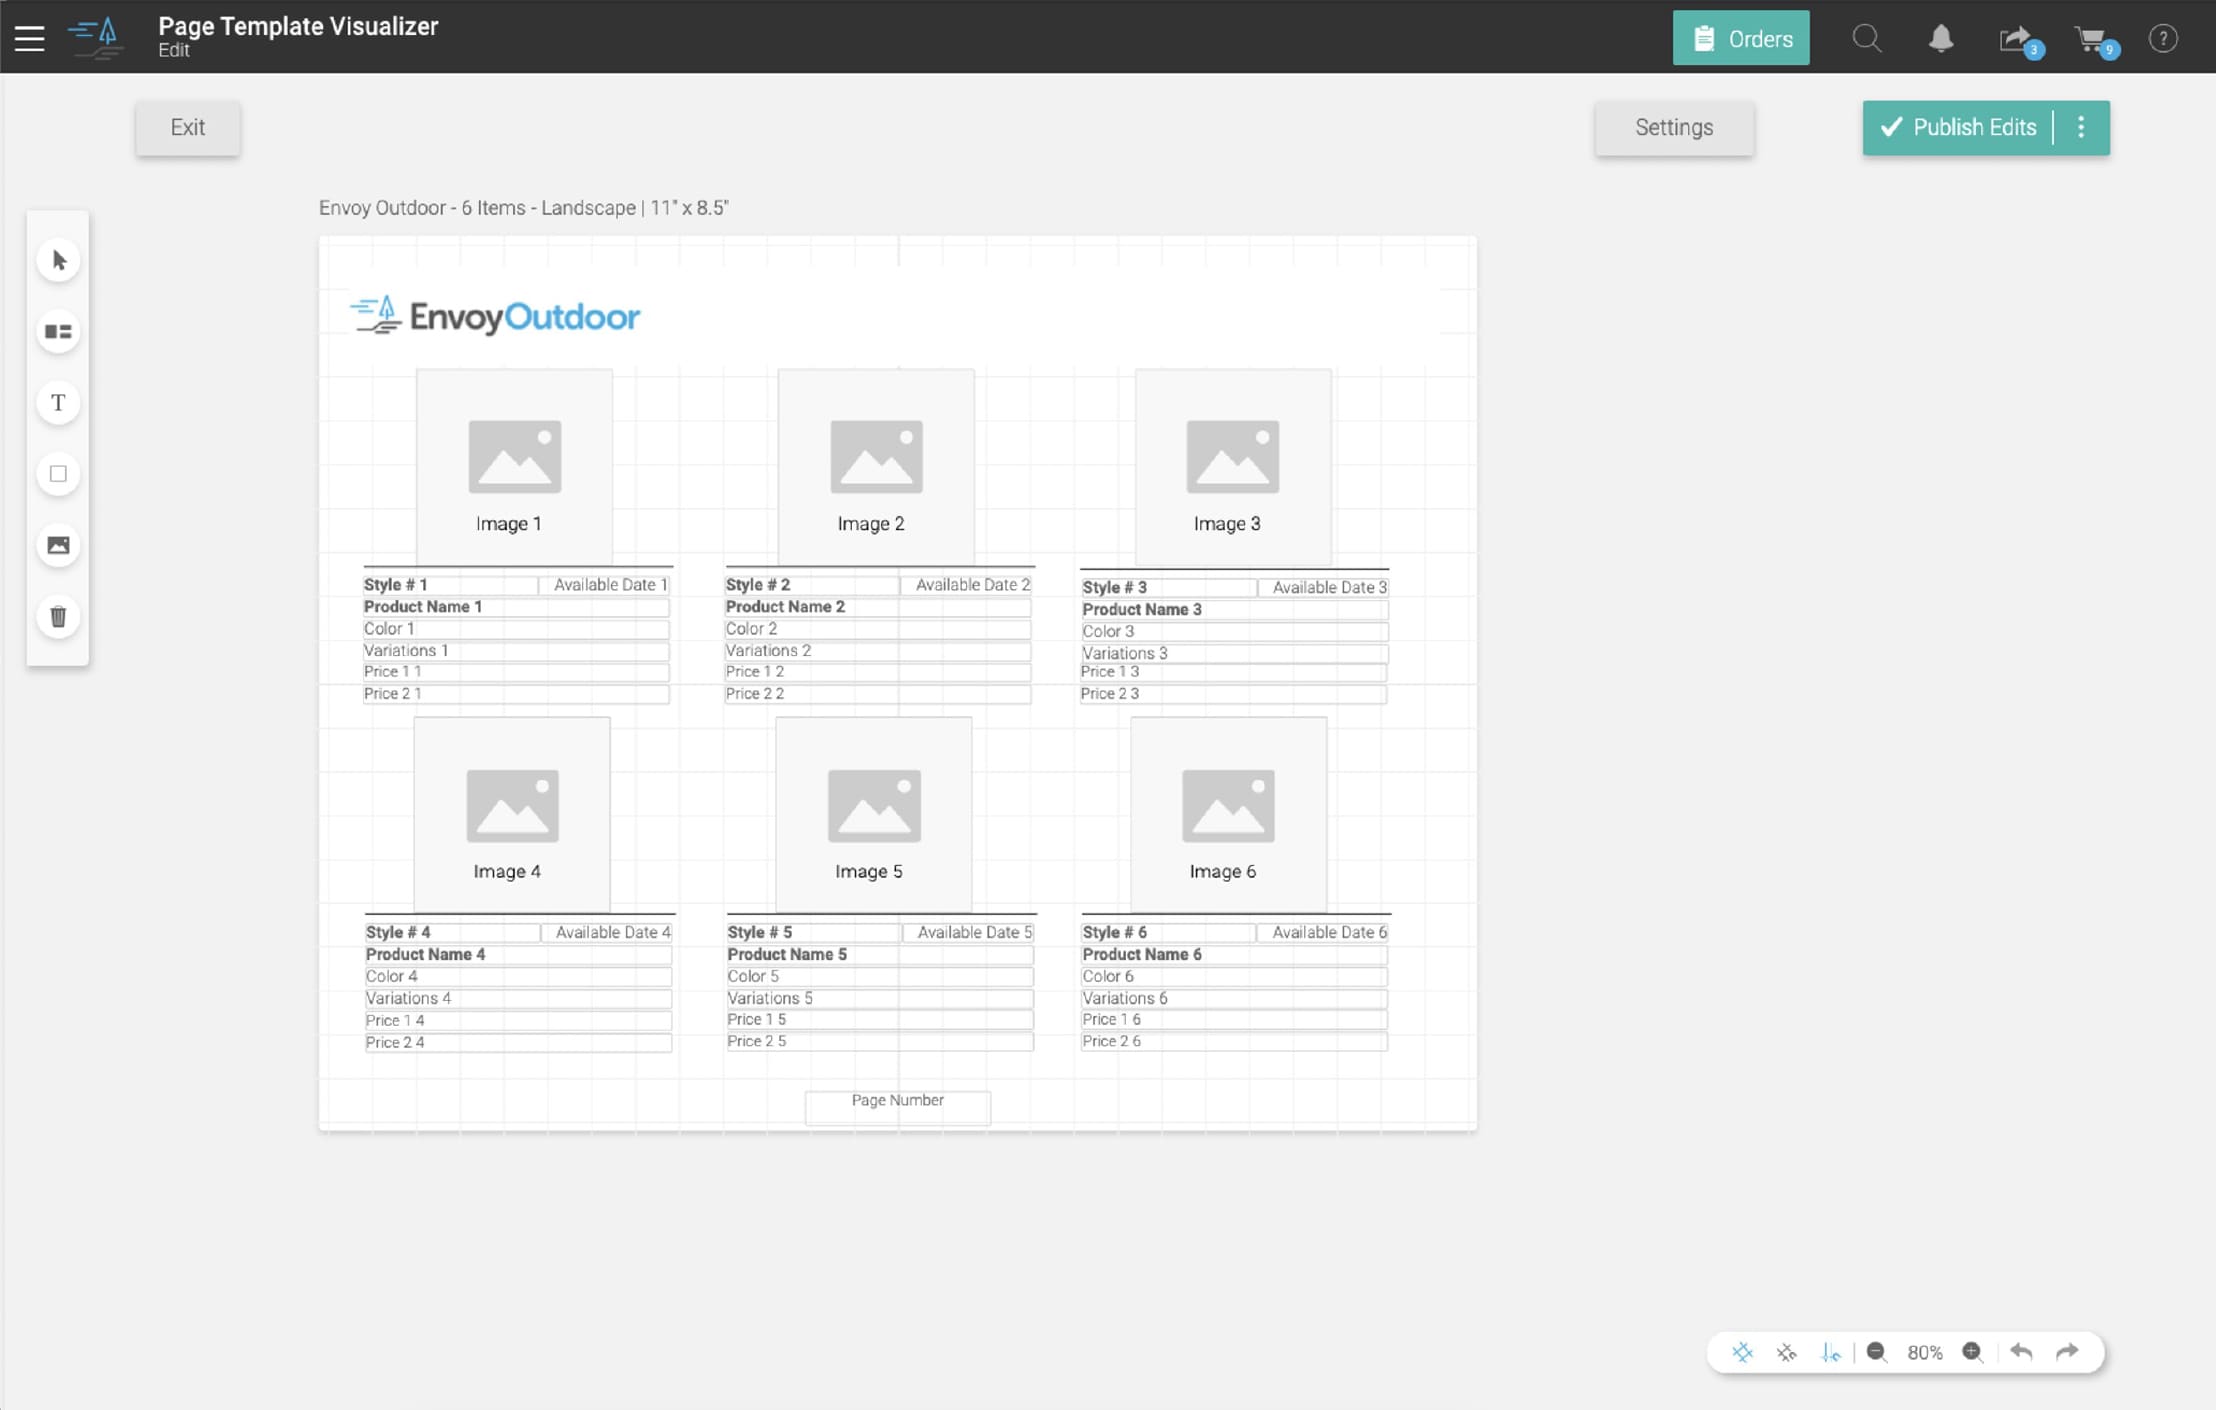
Task: Click the delete/trash tool icon
Action: 58,615
